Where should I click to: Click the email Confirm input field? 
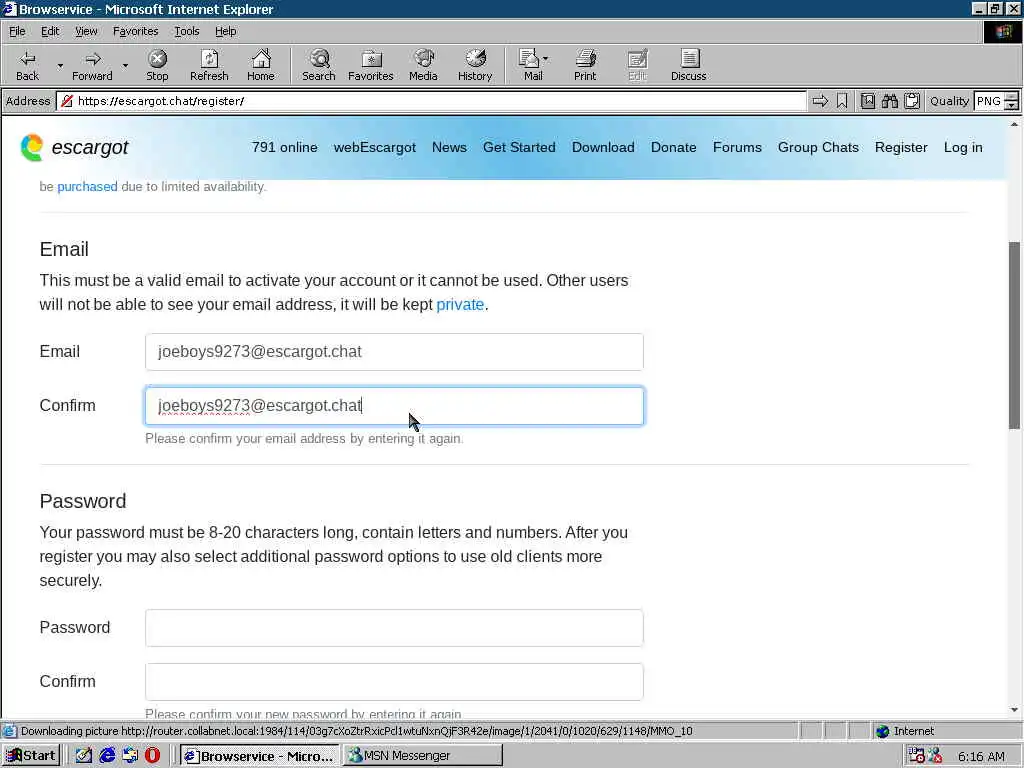tap(394, 406)
